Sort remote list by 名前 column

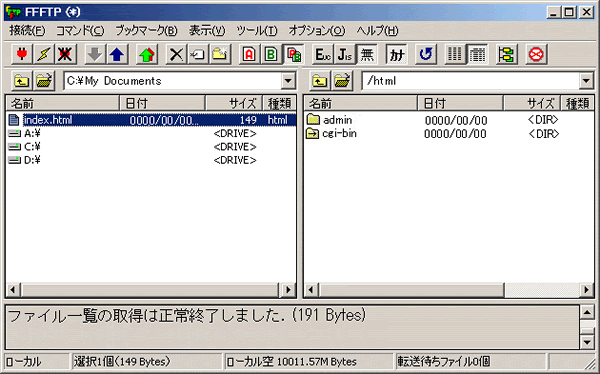360,103
